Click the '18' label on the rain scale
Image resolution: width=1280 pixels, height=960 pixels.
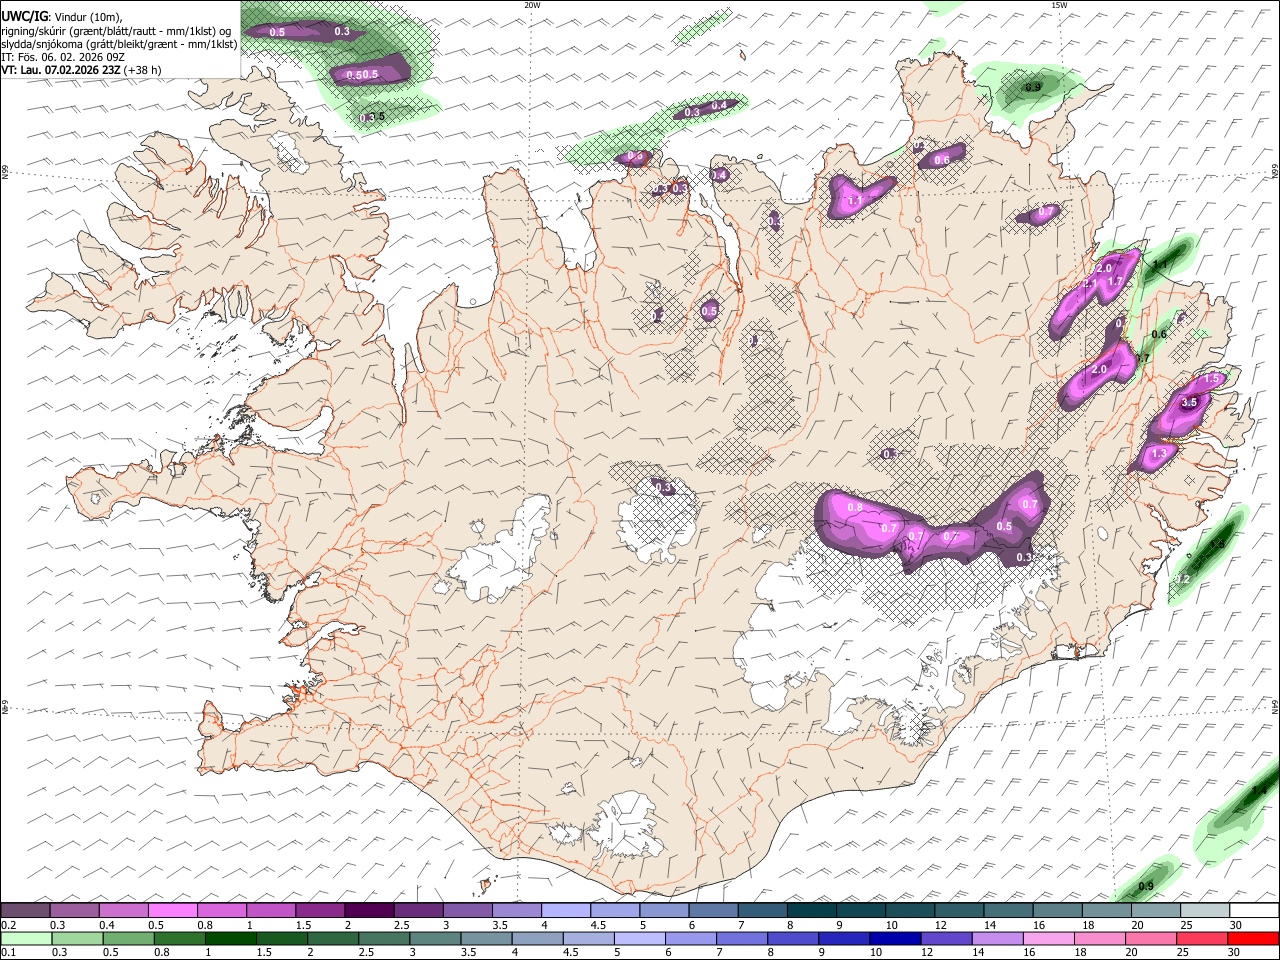[1081, 953]
